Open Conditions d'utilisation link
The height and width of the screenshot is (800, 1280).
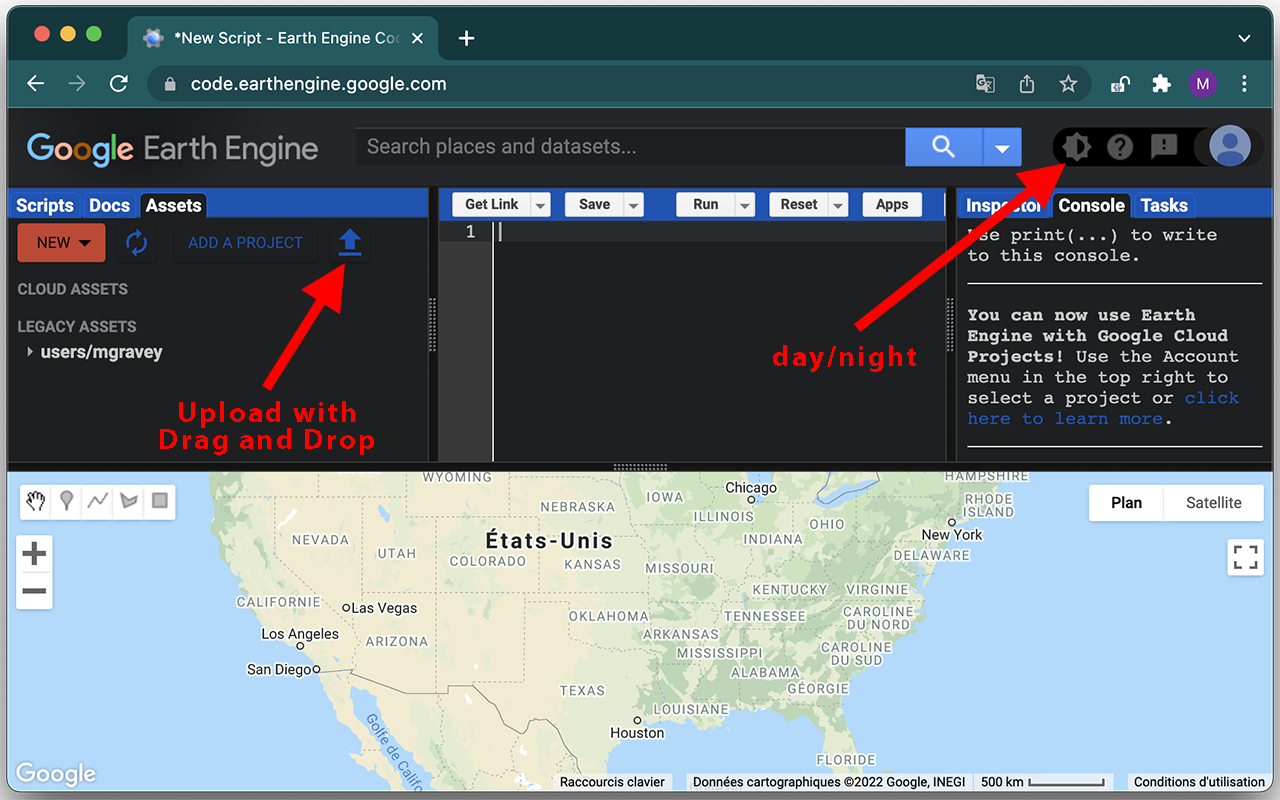point(1199,782)
